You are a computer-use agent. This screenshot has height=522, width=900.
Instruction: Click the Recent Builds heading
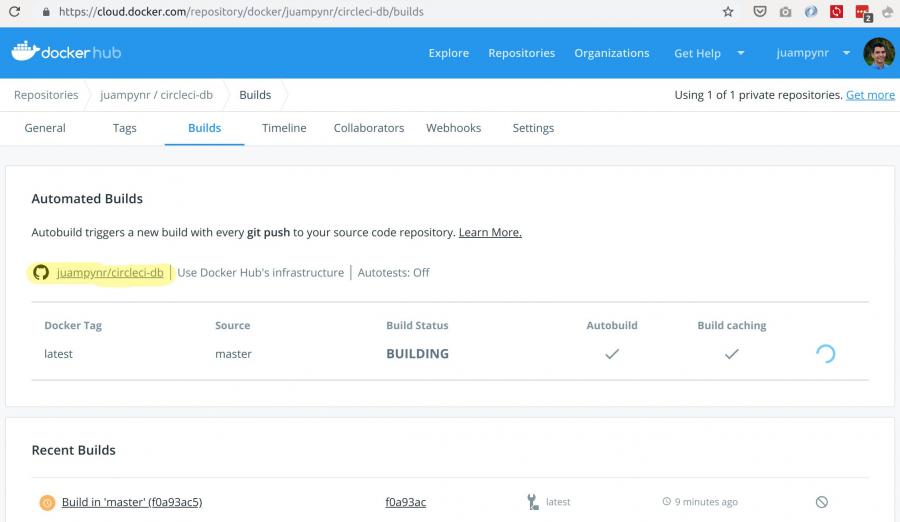pos(73,450)
